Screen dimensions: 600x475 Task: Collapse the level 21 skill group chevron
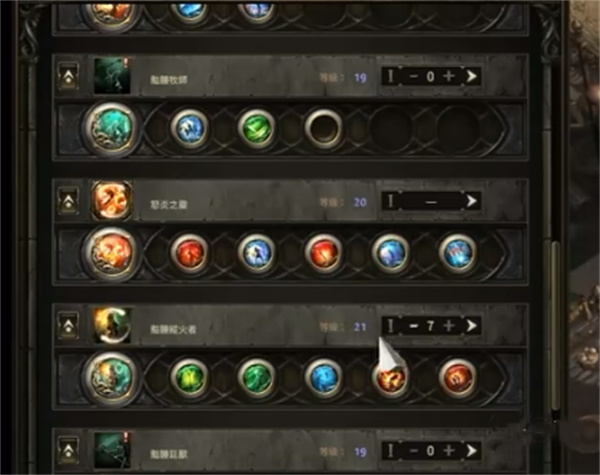[69, 326]
